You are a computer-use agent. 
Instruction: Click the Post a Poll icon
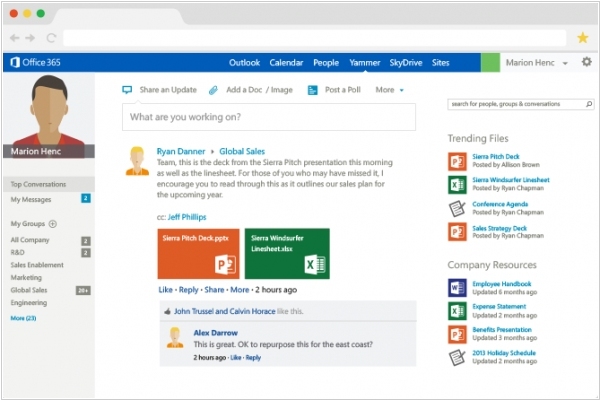313,90
